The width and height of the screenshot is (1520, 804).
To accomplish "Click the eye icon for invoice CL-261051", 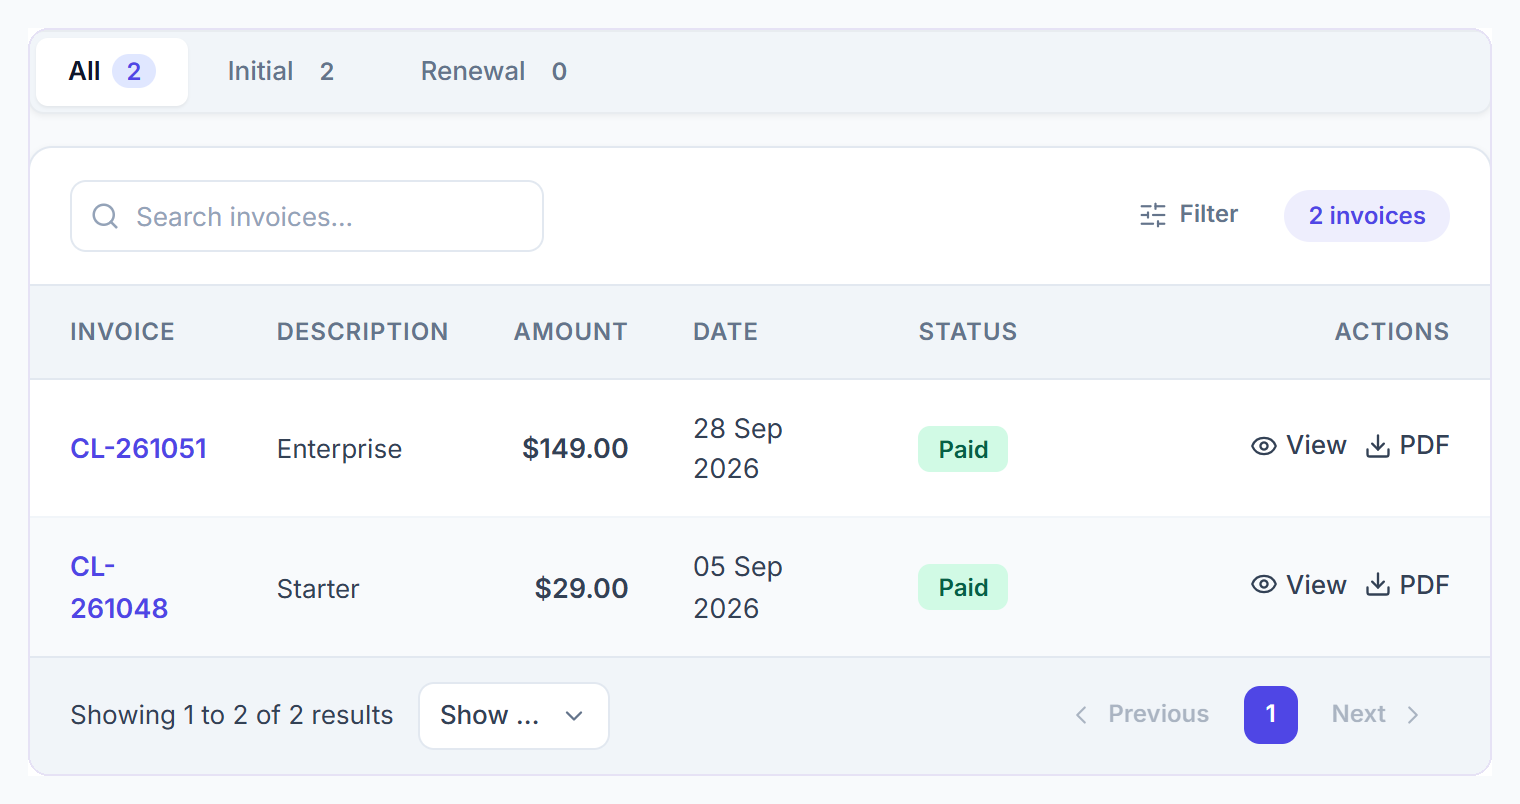I will coord(1264,446).
